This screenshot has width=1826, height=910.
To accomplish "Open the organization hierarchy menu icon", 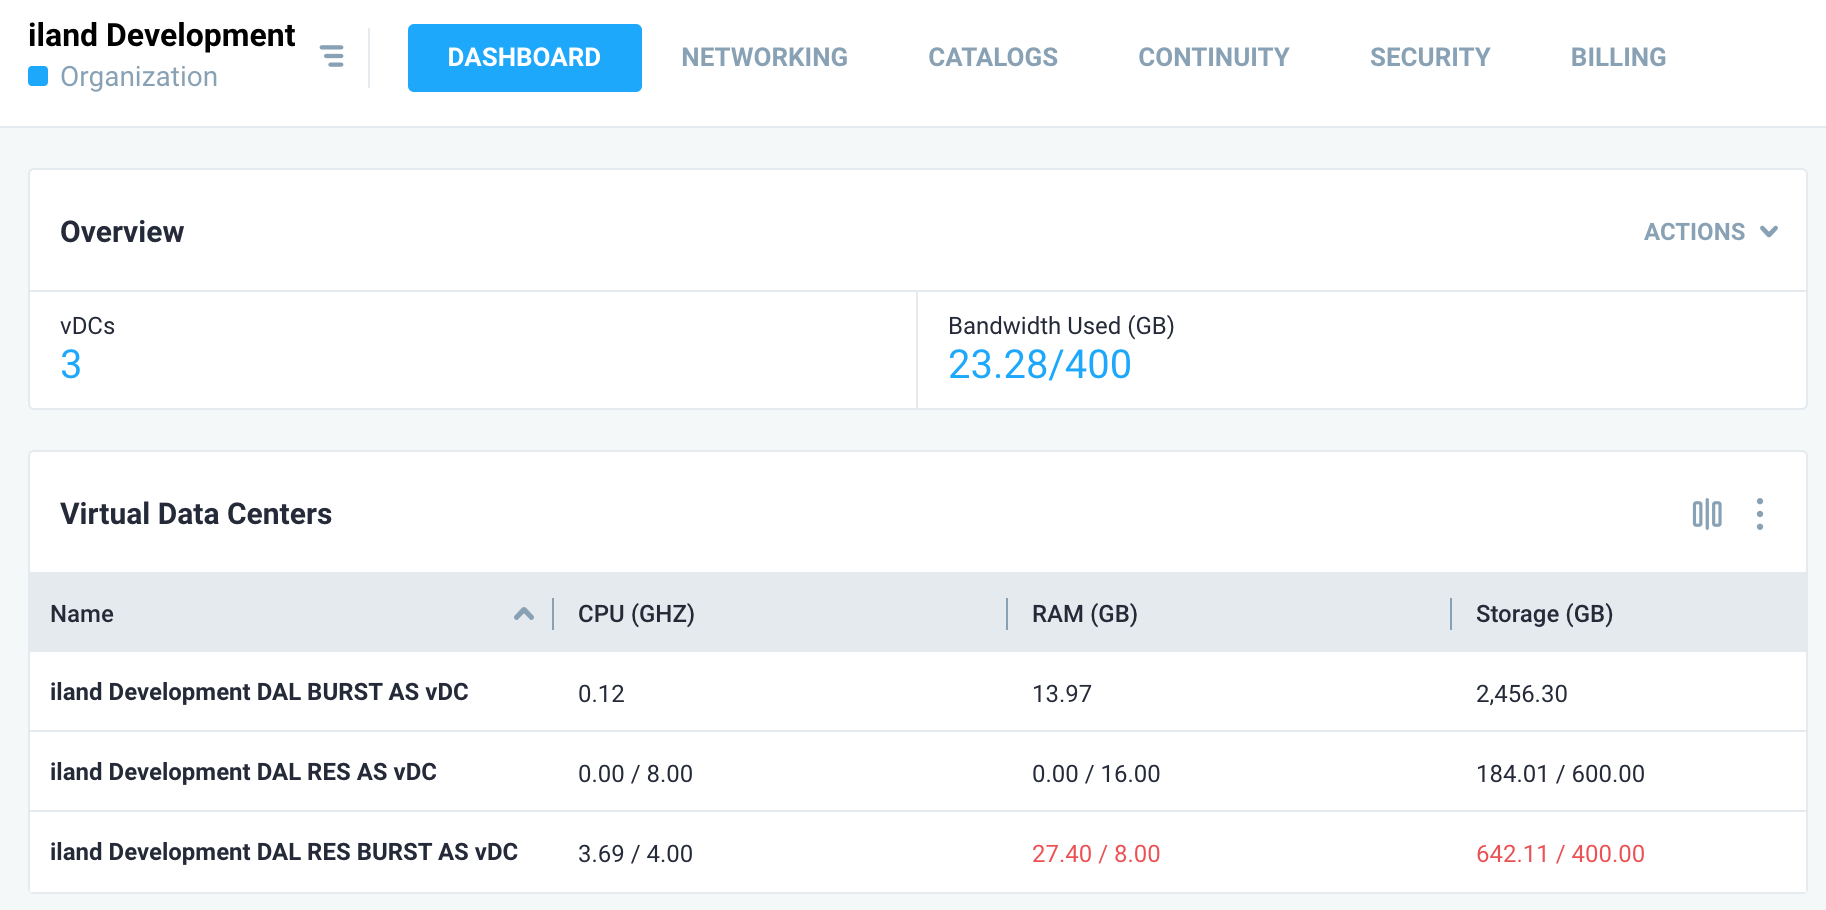I will [x=332, y=56].
